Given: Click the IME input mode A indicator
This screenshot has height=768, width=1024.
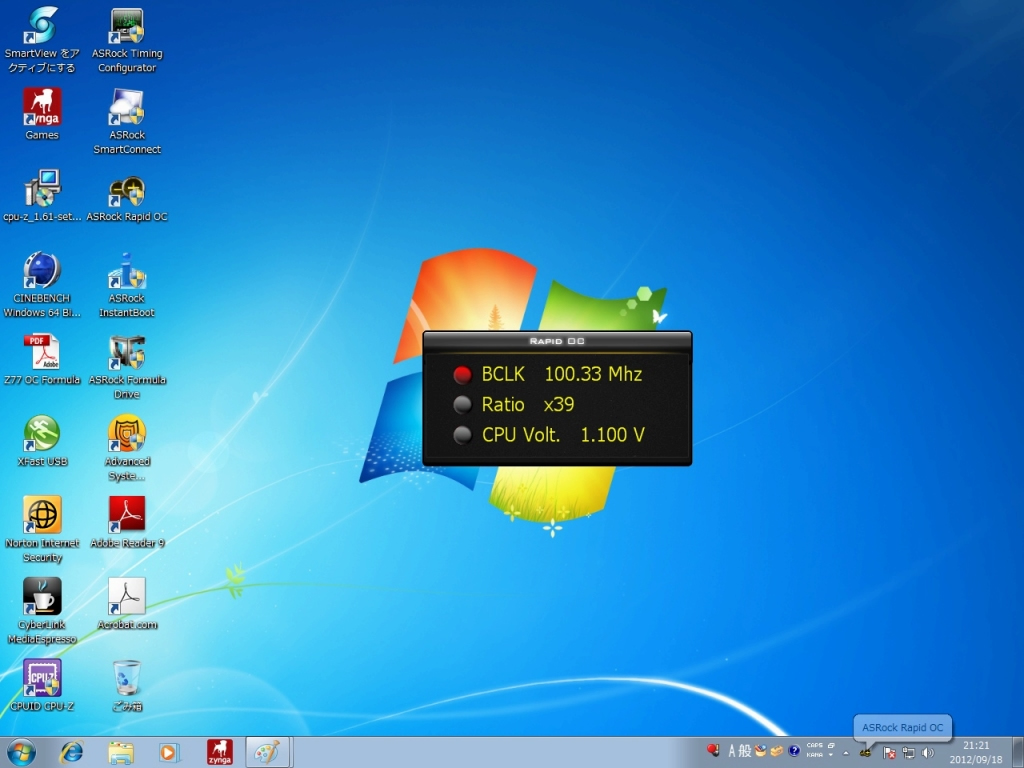Looking at the screenshot, I should [x=732, y=751].
